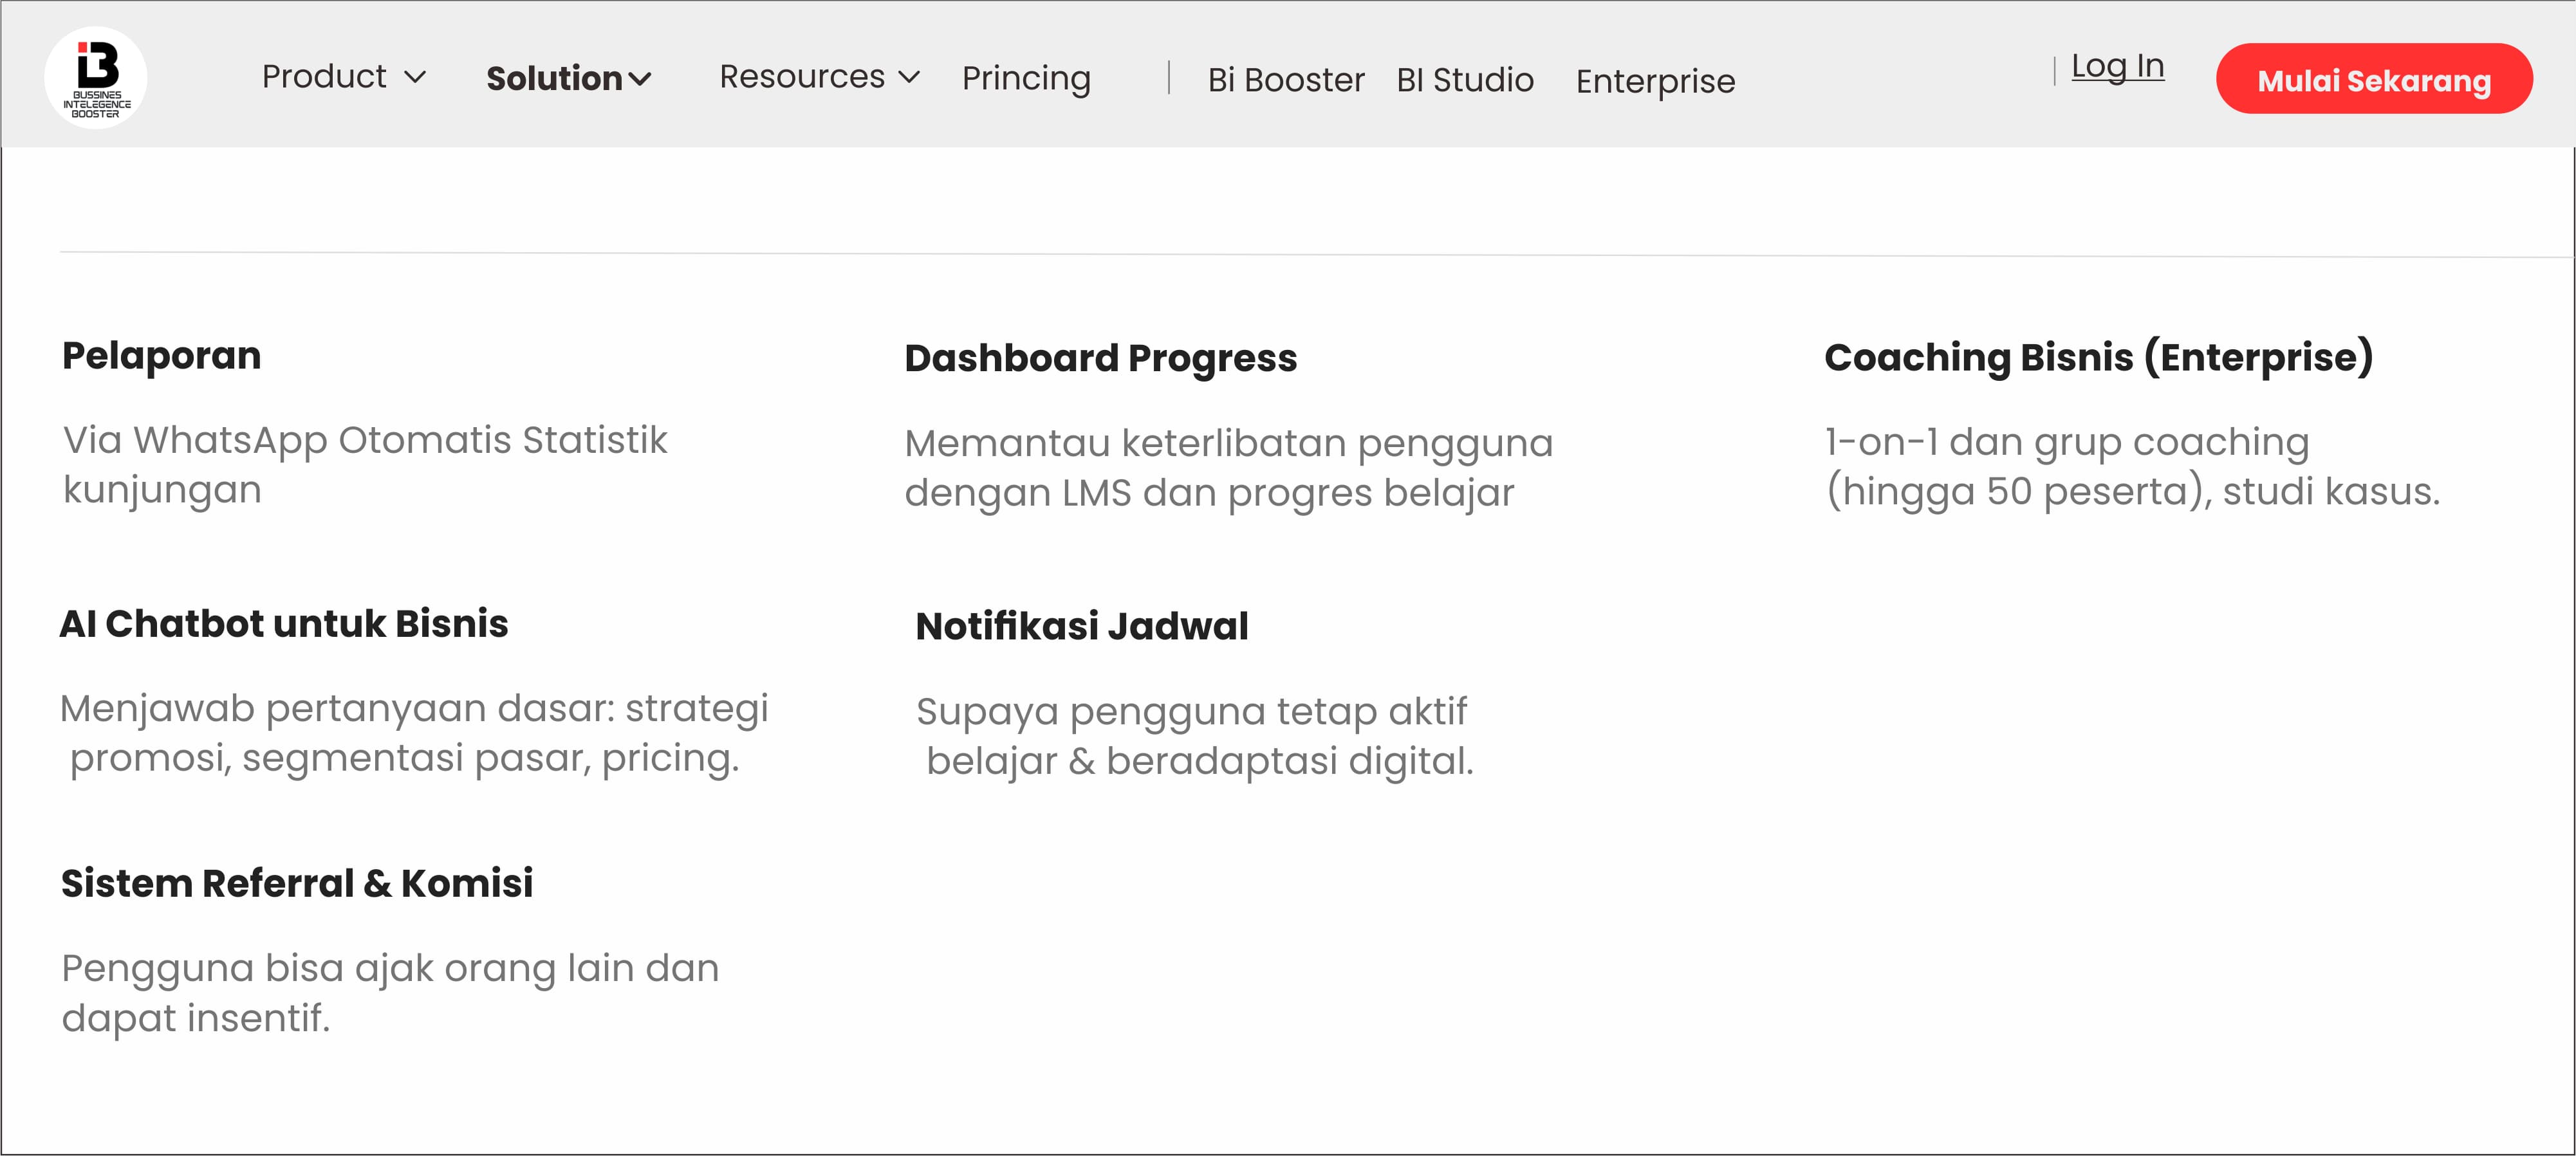
Task: Open the BI Studio link
Action: tap(1465, 80)
